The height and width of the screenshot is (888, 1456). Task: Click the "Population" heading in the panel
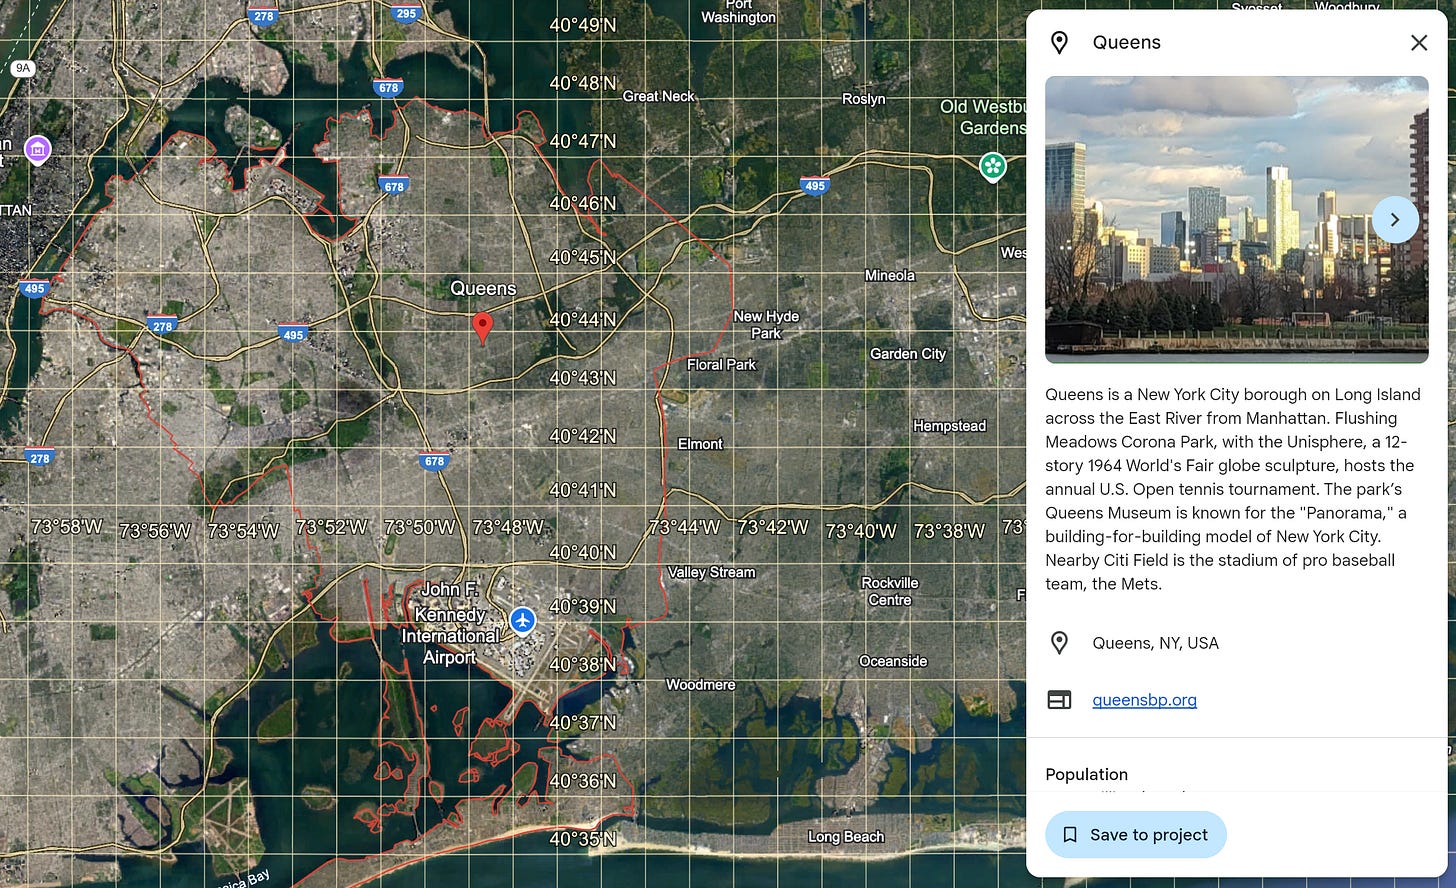(x=1086, y=774)
